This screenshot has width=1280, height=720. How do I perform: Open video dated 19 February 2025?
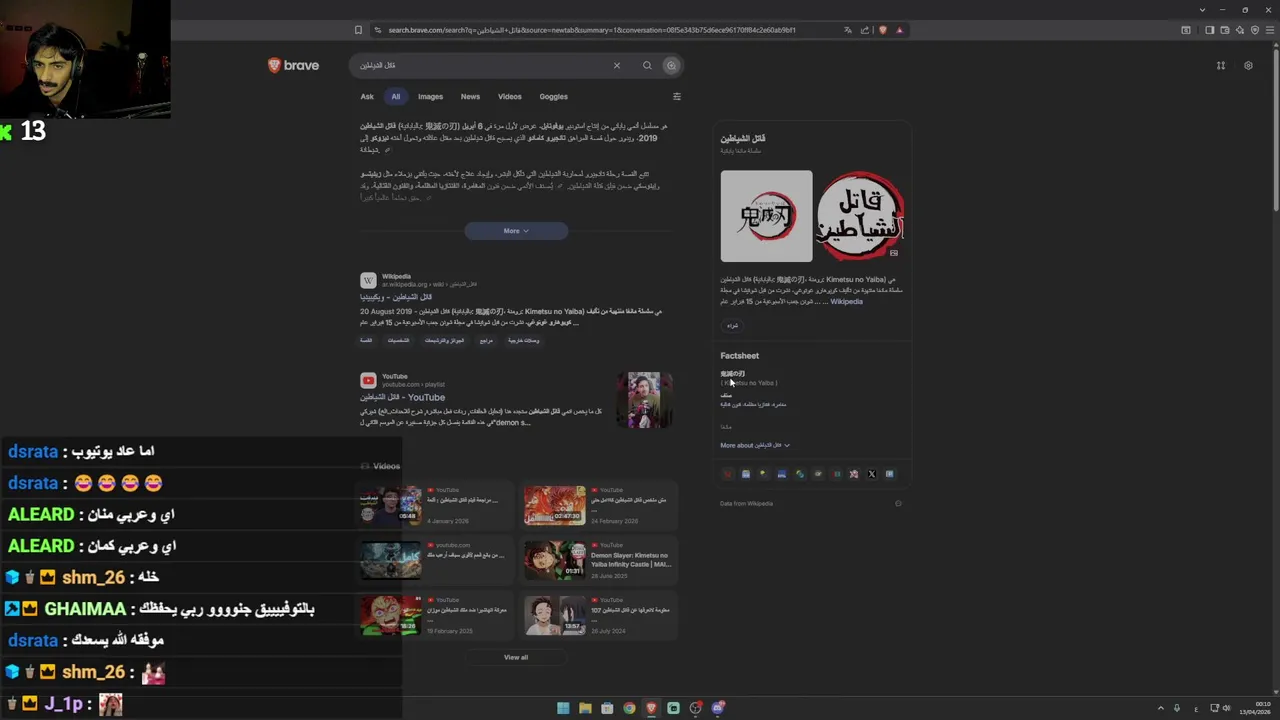pos(434,616)
